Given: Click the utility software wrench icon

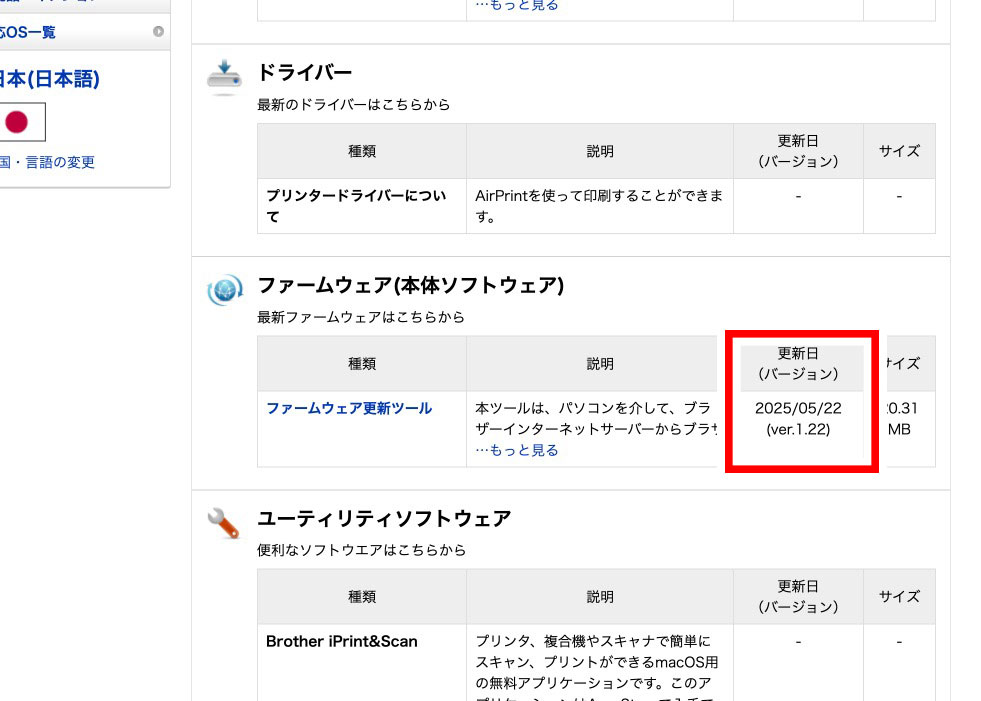Looking at the screenshot, I should (224, 522).
